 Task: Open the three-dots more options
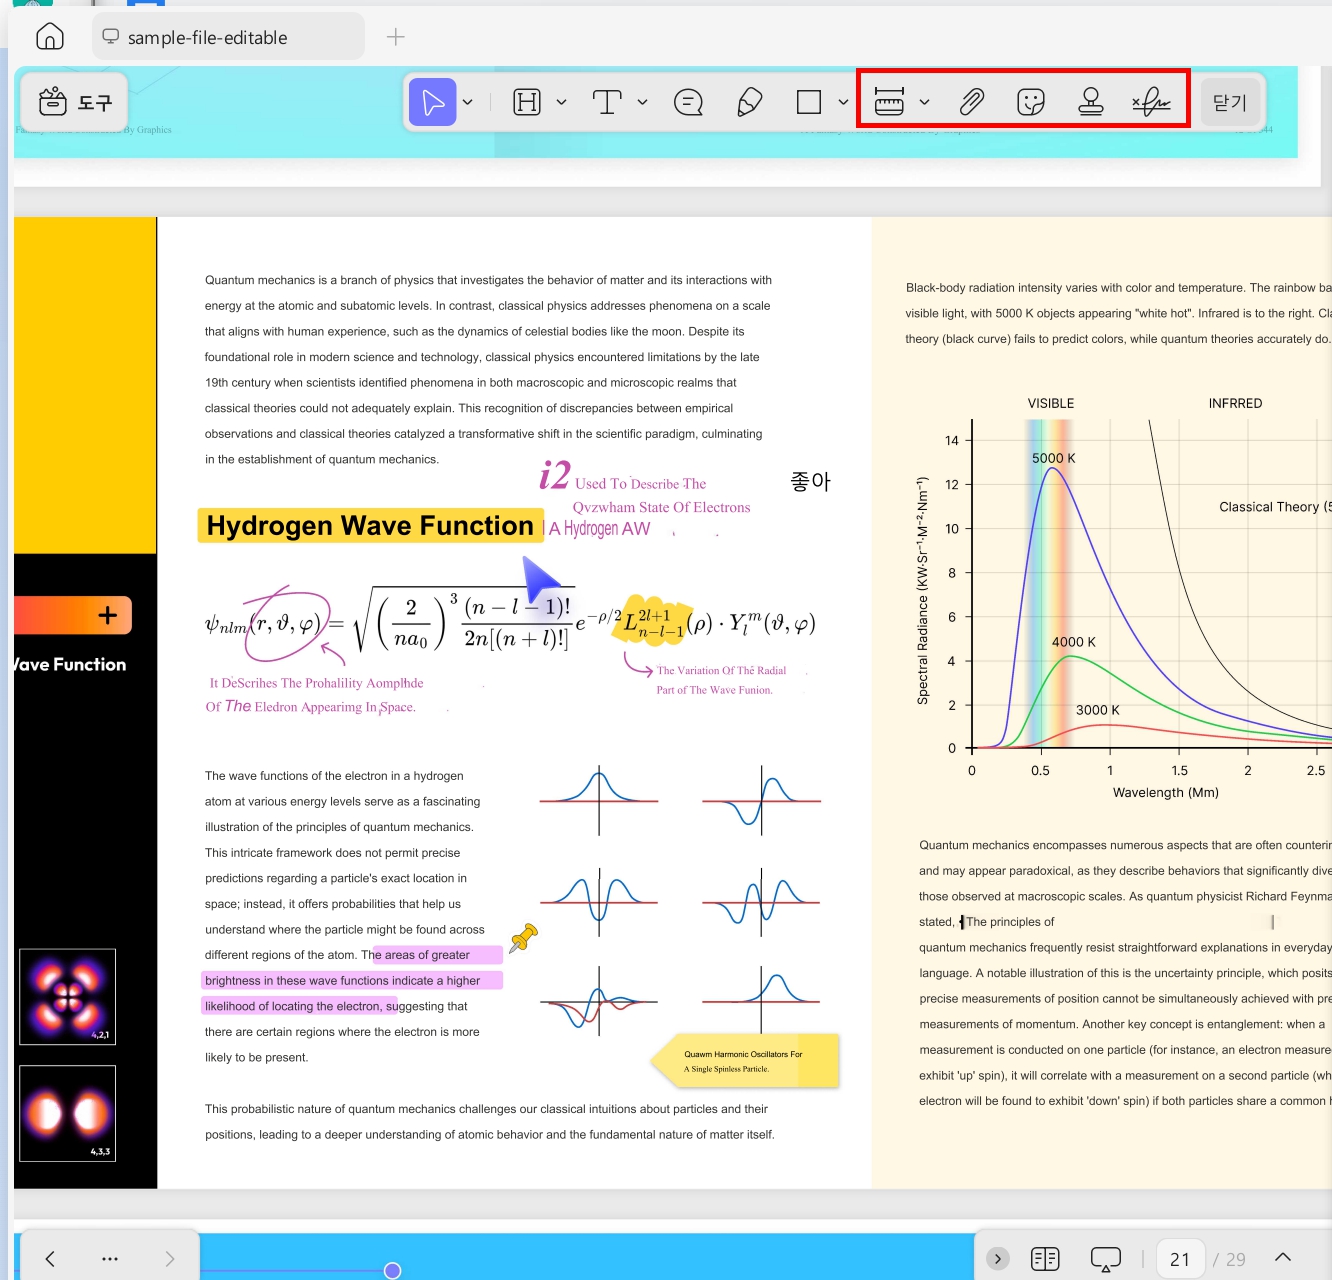[110, 1258]
